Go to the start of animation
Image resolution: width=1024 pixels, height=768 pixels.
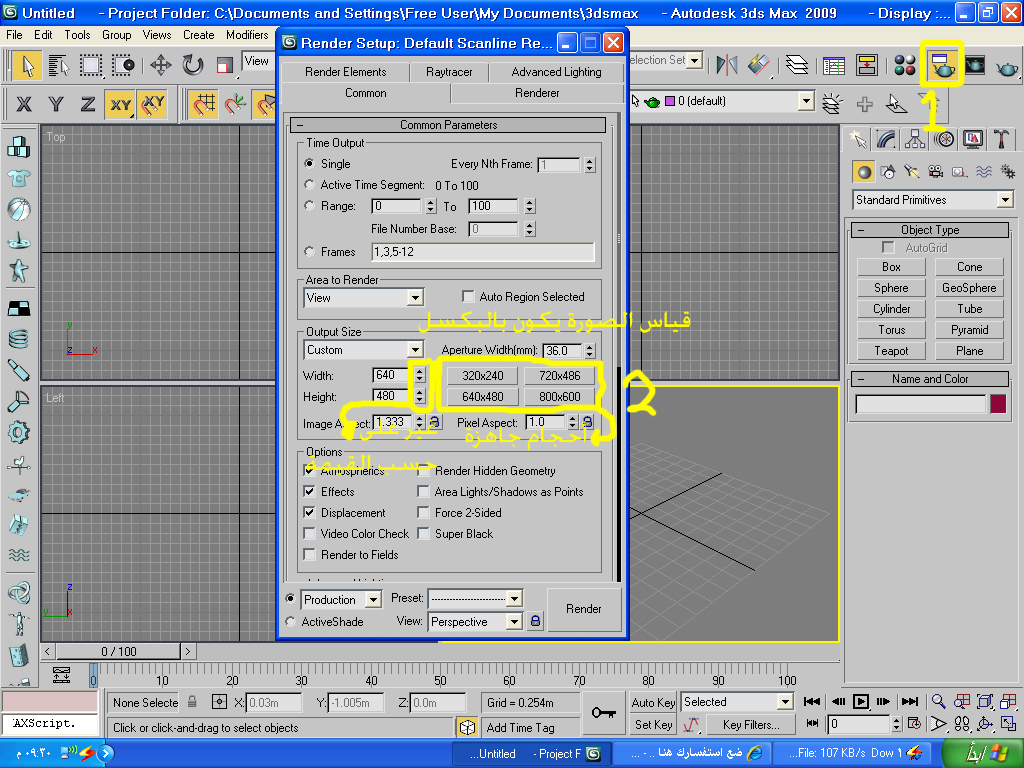(x=812, y=701)
